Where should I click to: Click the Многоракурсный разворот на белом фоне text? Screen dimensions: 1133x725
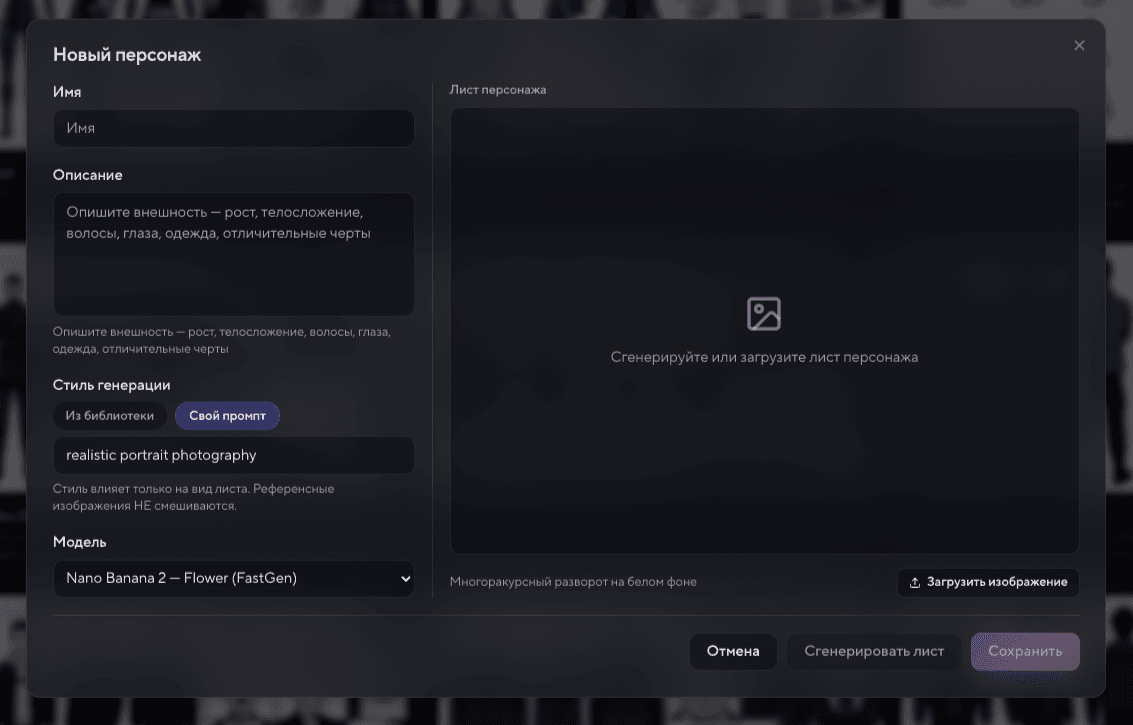(573, 582)
